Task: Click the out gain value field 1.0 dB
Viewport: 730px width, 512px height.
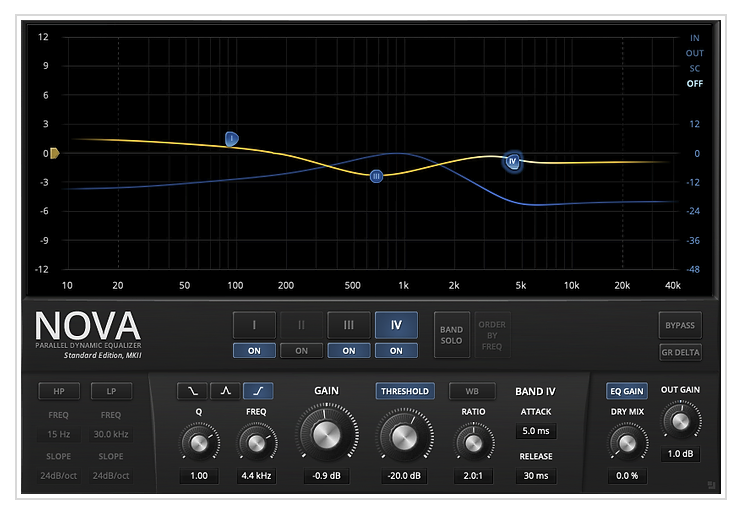Action: click(x=681, y=453)
